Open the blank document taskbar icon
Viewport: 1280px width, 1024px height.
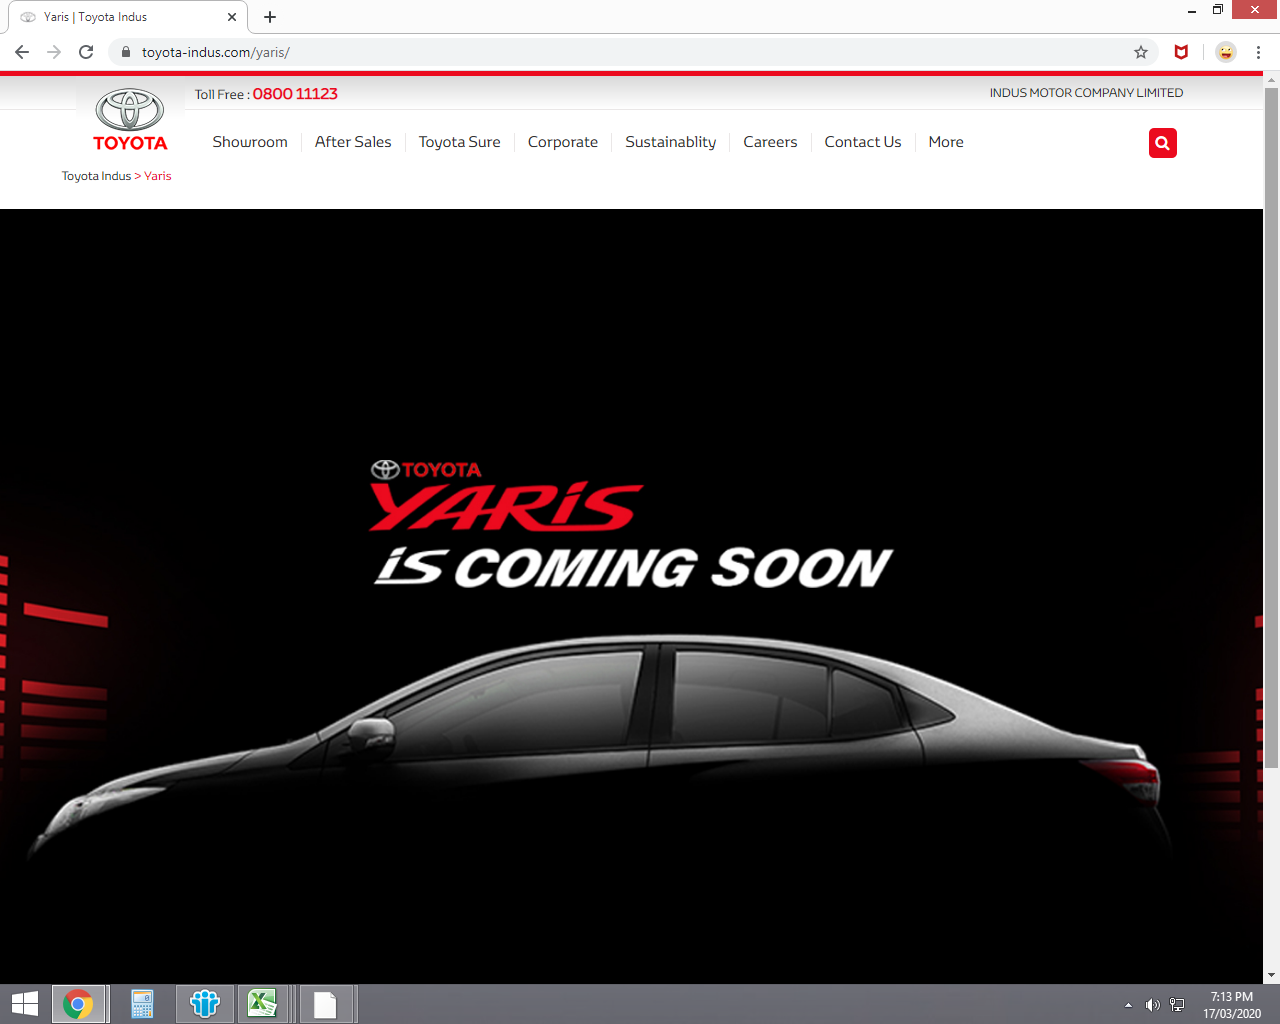tap(325, 1004)
